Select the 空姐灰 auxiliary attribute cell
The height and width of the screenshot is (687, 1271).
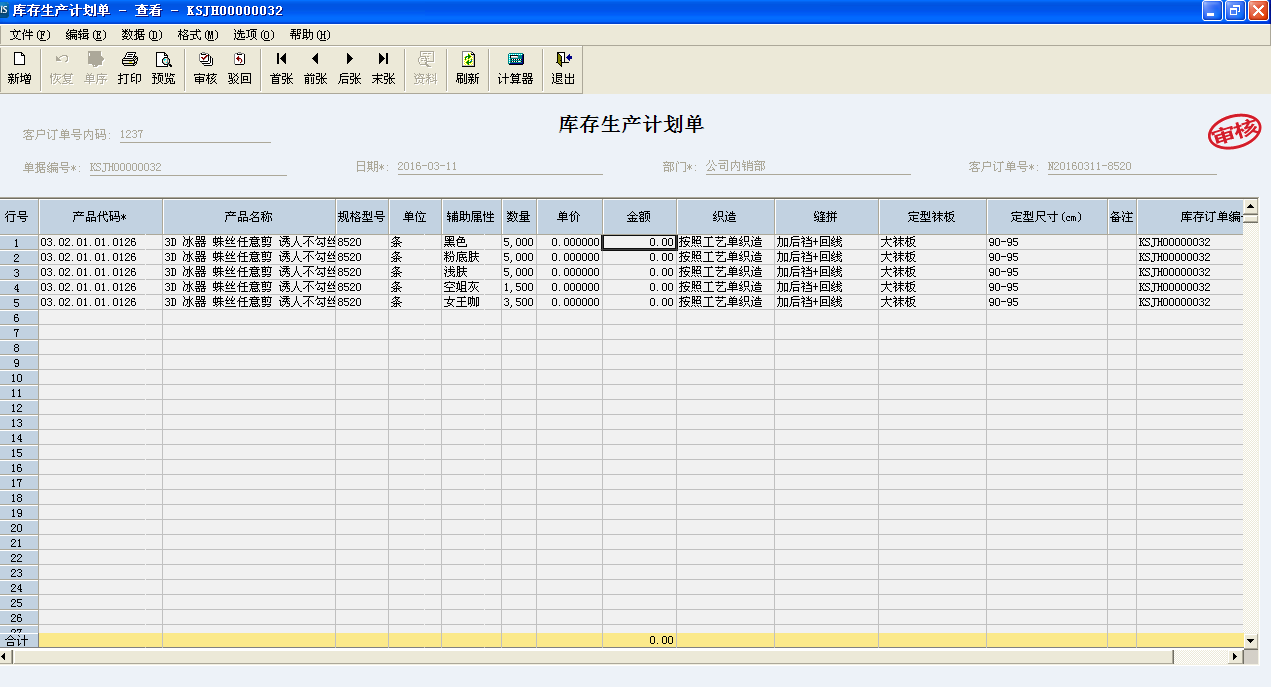pyautogui.click(x=471, y=287)
